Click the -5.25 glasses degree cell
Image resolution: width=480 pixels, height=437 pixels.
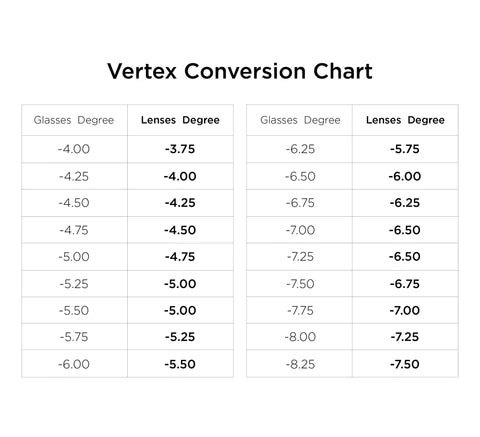click(74, 284)
